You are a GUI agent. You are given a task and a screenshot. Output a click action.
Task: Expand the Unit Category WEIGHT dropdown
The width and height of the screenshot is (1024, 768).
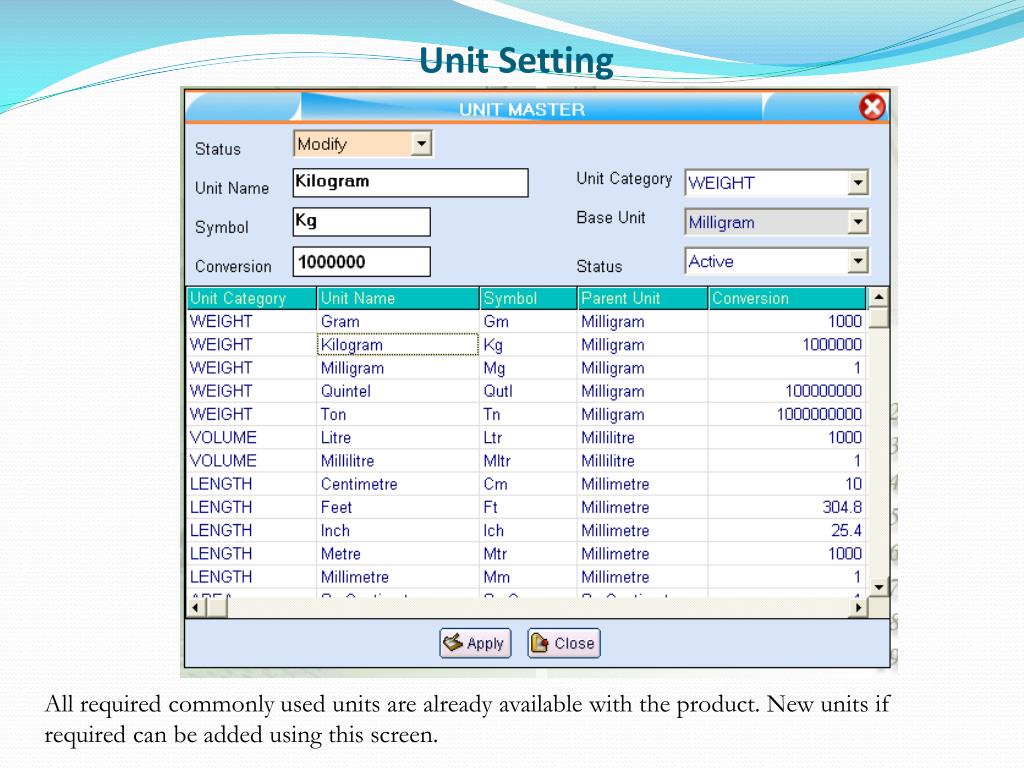pos(858,183)
